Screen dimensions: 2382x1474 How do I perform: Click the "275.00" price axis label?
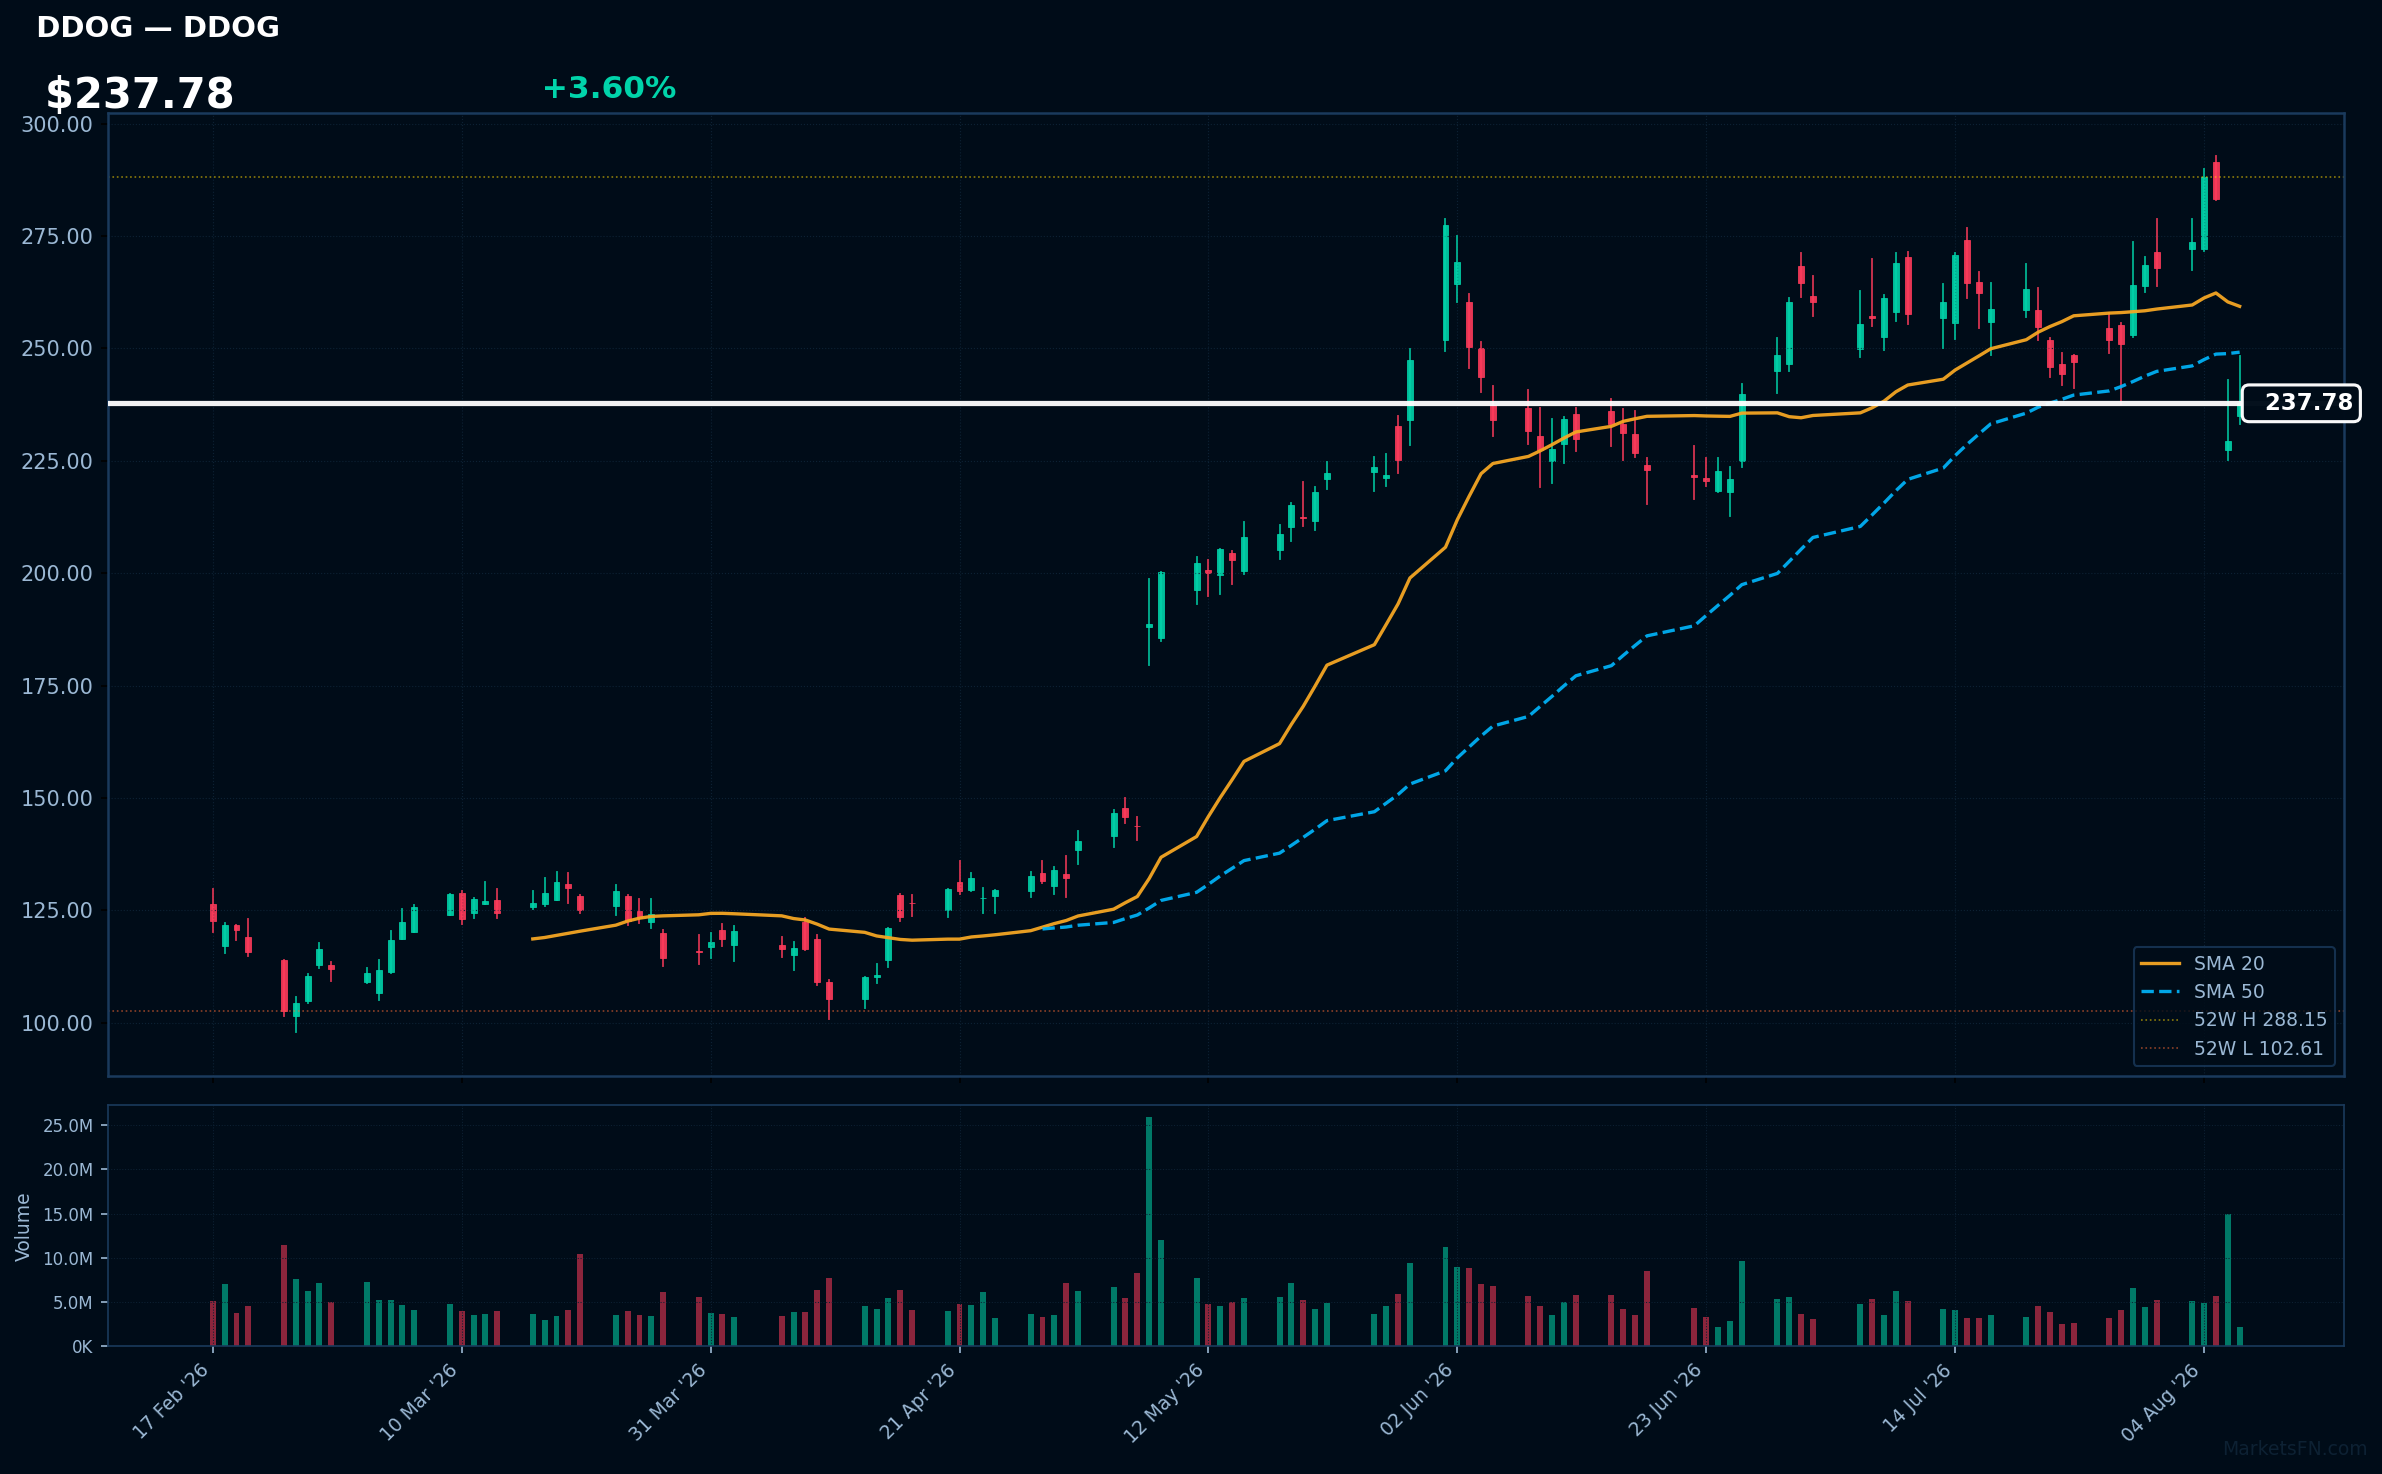pos(57,237)
